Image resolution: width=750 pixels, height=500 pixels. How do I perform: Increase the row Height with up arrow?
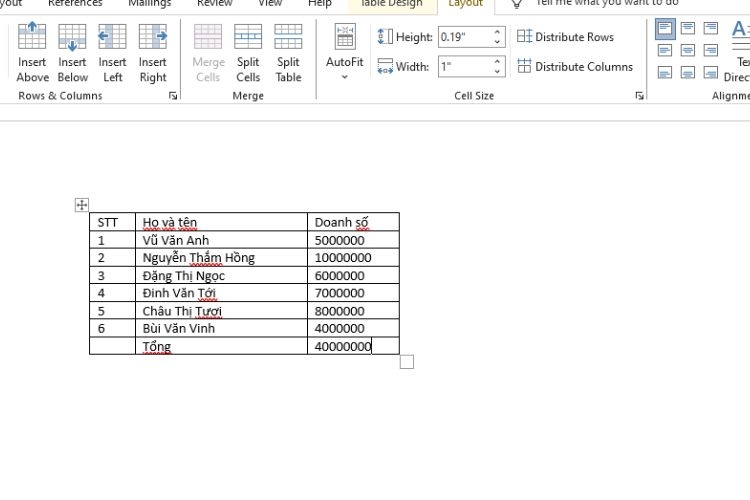(x=497, y=32)
